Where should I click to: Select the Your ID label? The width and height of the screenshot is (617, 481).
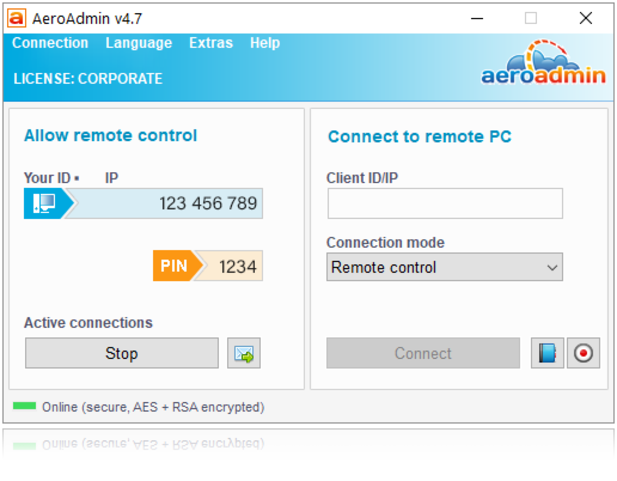pyautogui.click(x=47, y=178)
